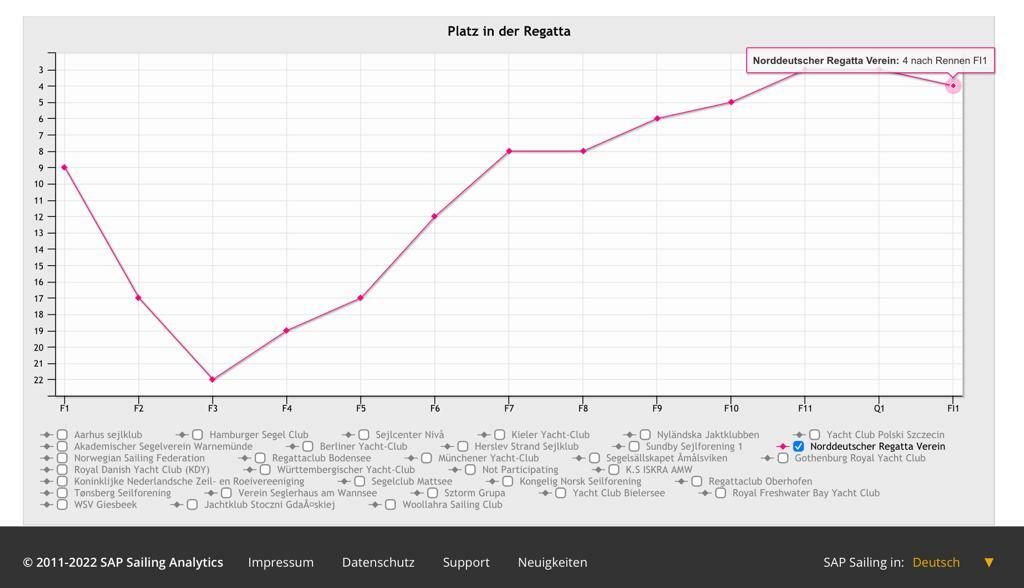Click the F1 data point at rank 9
1024x588 pixels.
[x=64, y=168]
